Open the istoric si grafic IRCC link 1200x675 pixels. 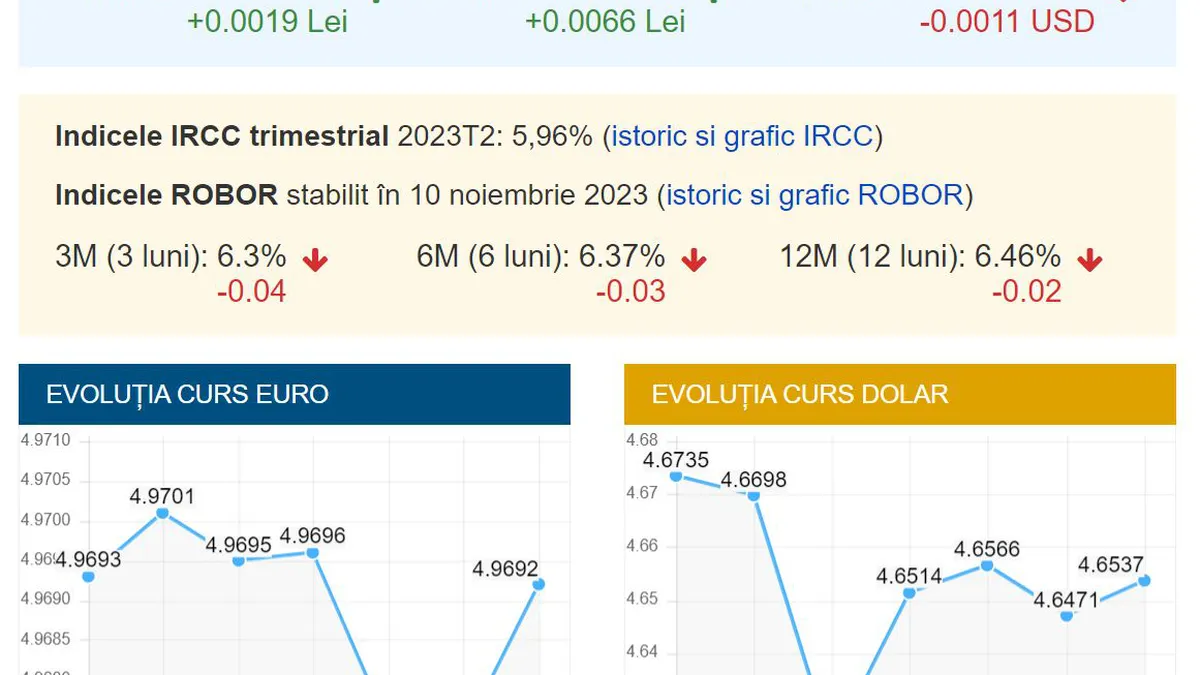[743, 136]
